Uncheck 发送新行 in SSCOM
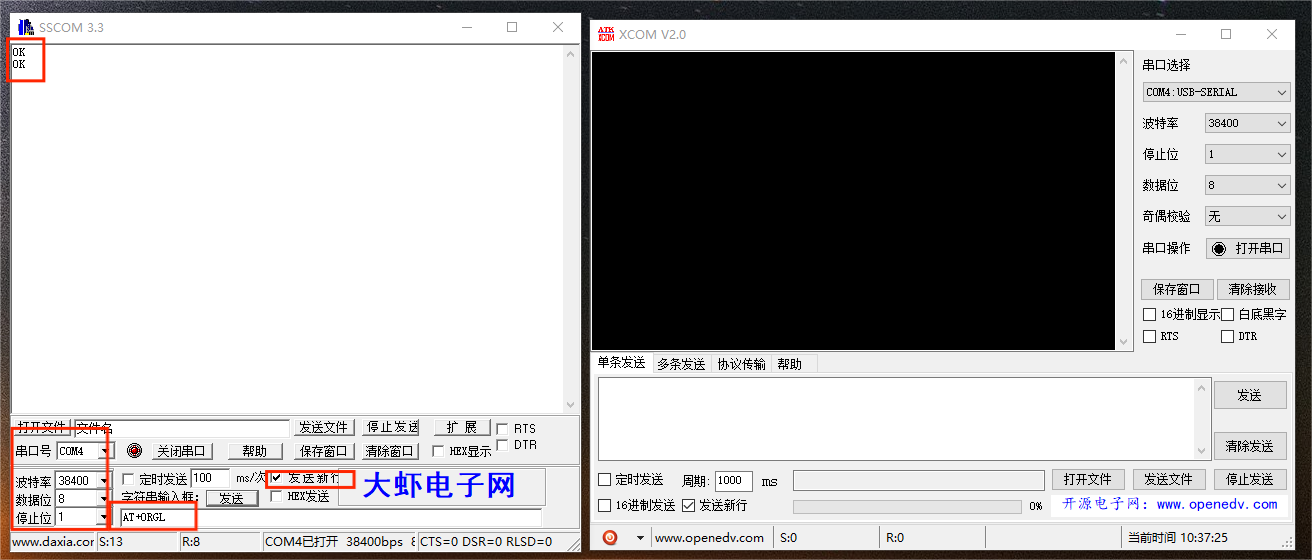The width and height of the screenshot is (1312, 560). coord(276,478)
